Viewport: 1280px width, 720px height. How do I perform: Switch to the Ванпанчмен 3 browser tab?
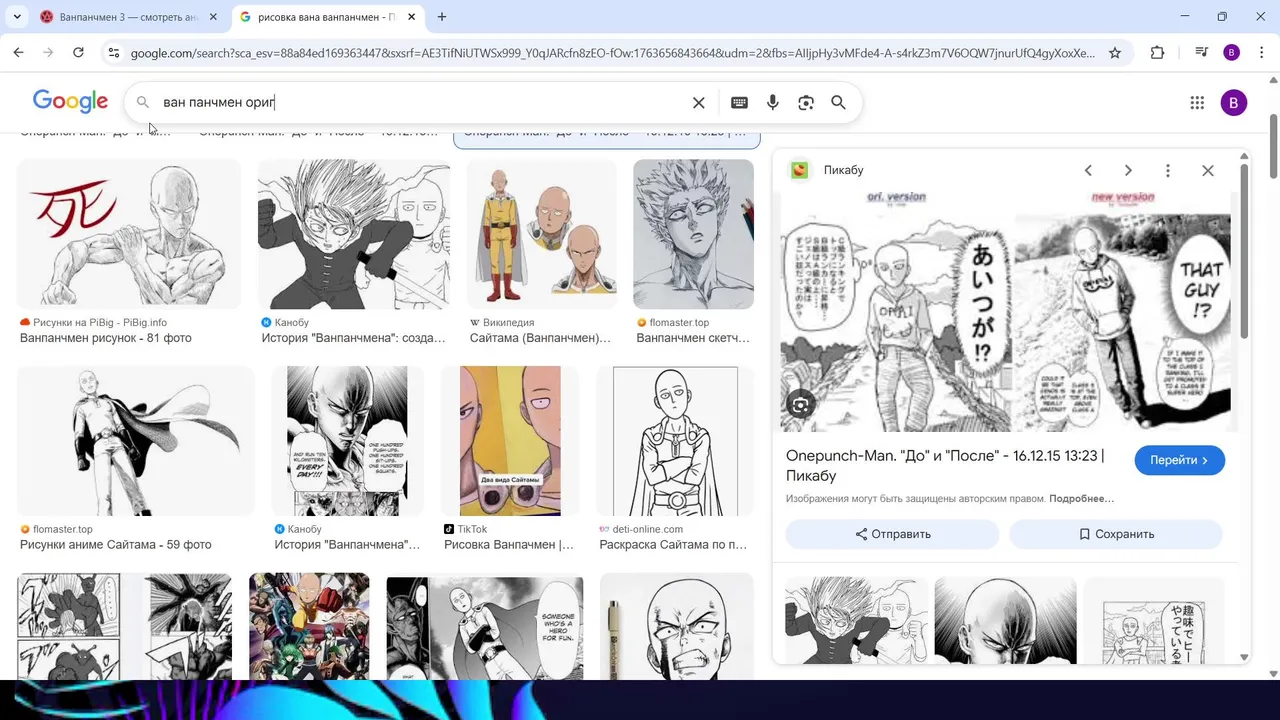pos(128,17)
